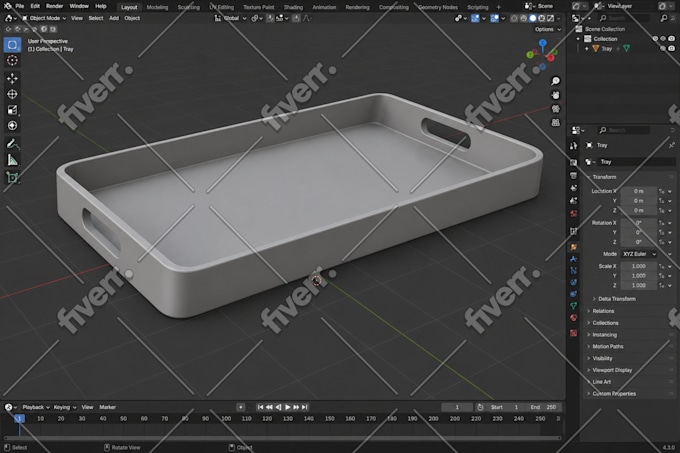Toggle timeline auto keying record button

click(241, 407)
